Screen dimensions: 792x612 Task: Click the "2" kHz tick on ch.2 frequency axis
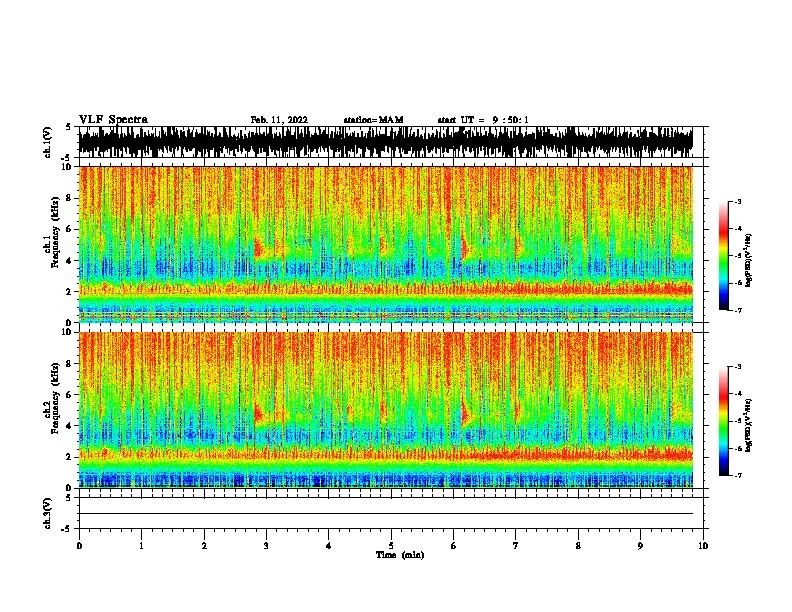(70, 457)
